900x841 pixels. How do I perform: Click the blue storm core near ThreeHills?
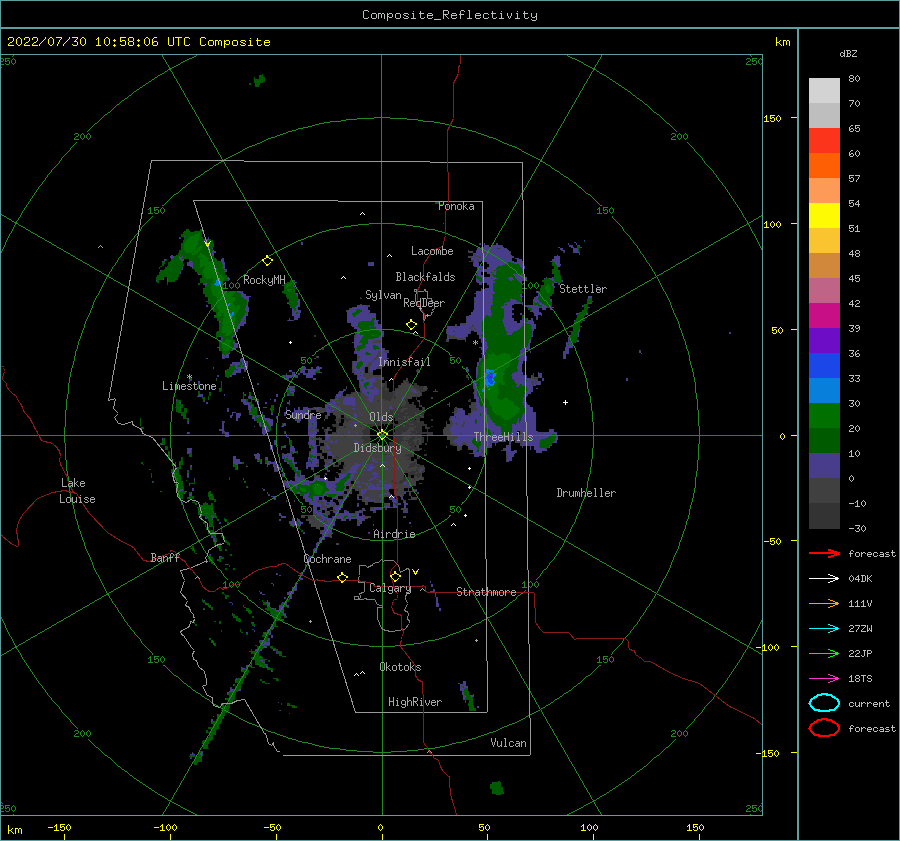click(x=490, y=378)
